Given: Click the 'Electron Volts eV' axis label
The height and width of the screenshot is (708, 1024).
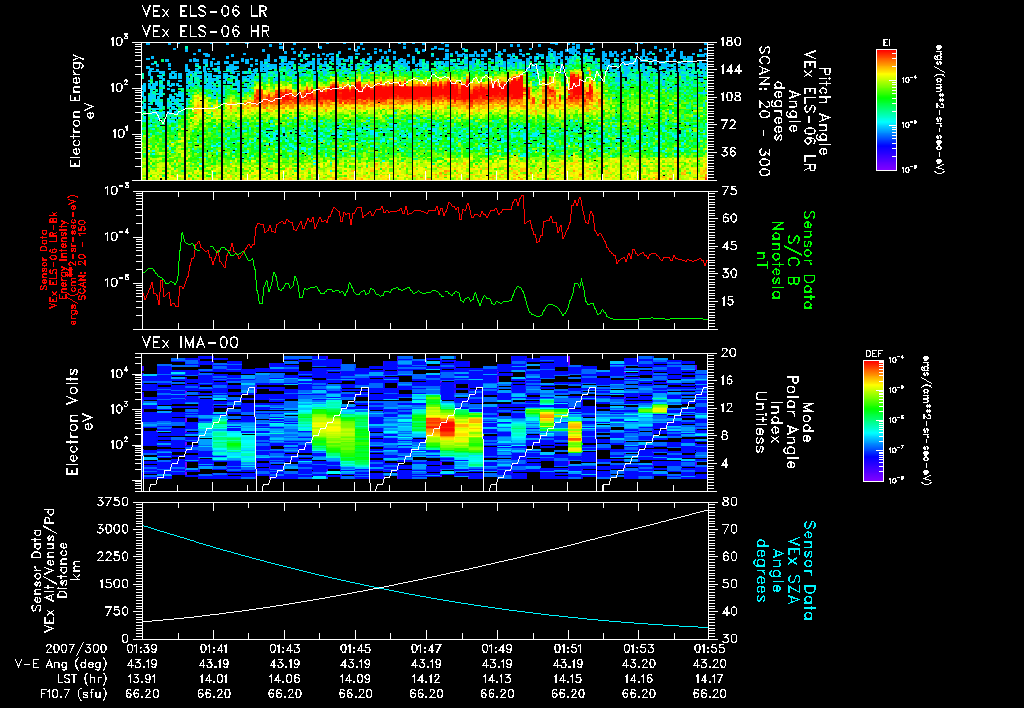Looking at the screenshot, I should pos(78,421).
